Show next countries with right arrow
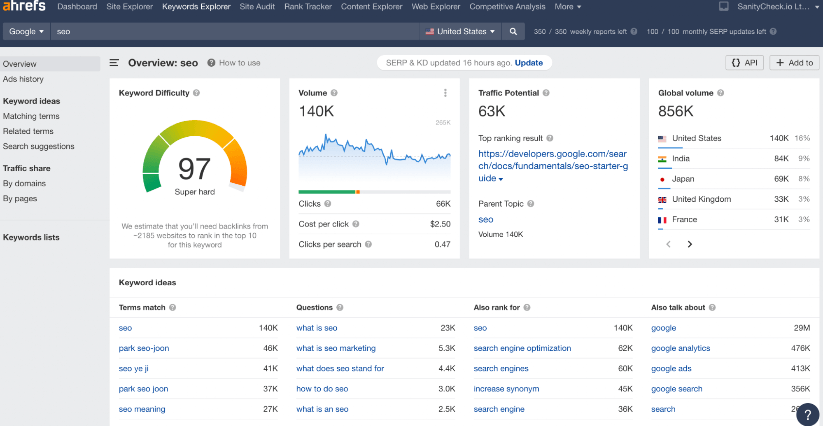The height and width of the screenshot is (426, 823). click(x=689, y=243)
